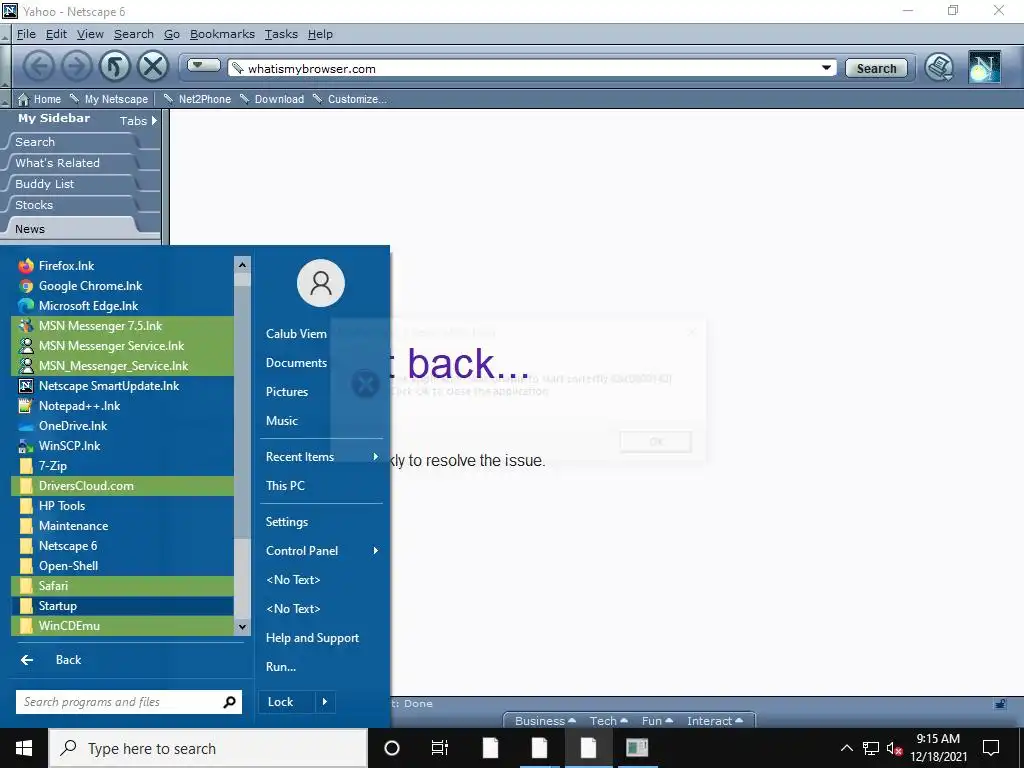The height and width of the screenshot is (768, 1024).
Task: Open the Startup folder in programs
Action: (122, 606)
